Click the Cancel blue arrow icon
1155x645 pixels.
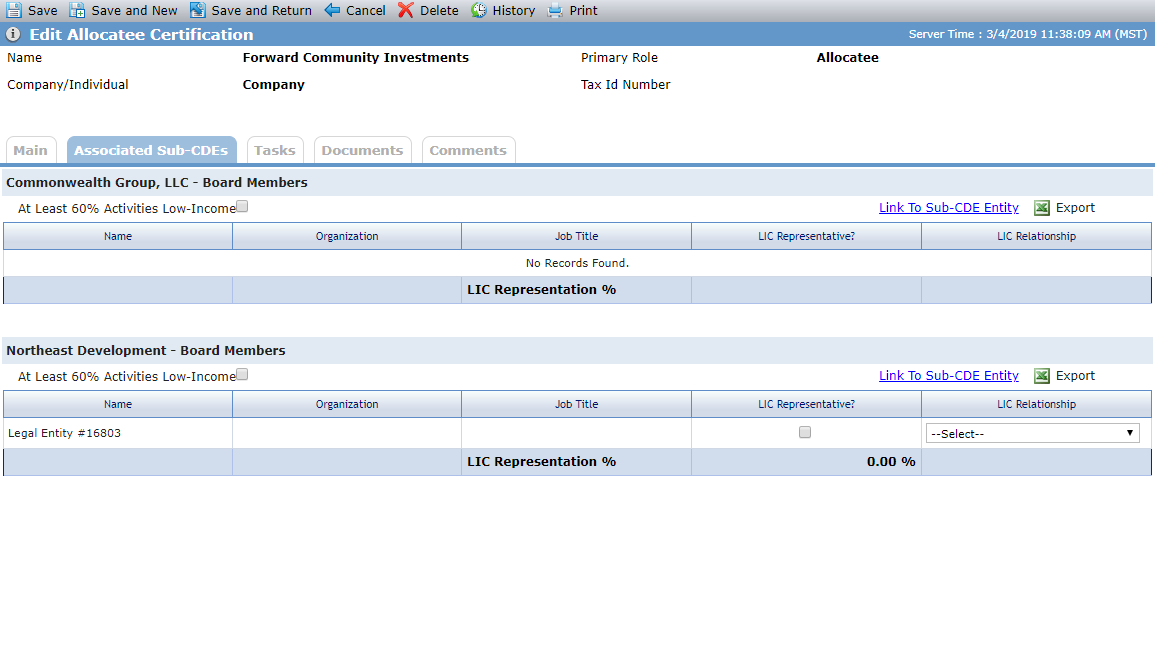coord(332,10)
